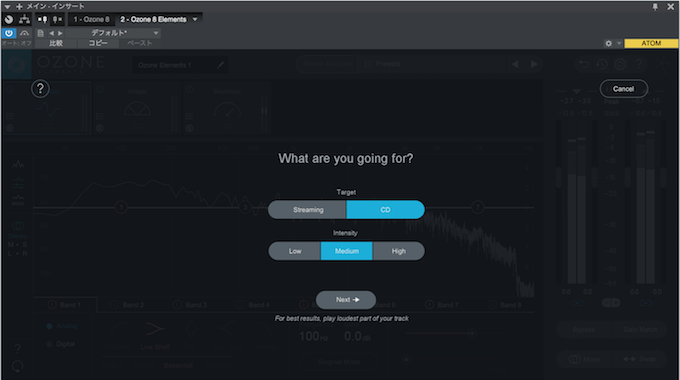The width and height of the screenshot is (680, 380).
Task: Open the routing view icon
Action: coord(24,19)
